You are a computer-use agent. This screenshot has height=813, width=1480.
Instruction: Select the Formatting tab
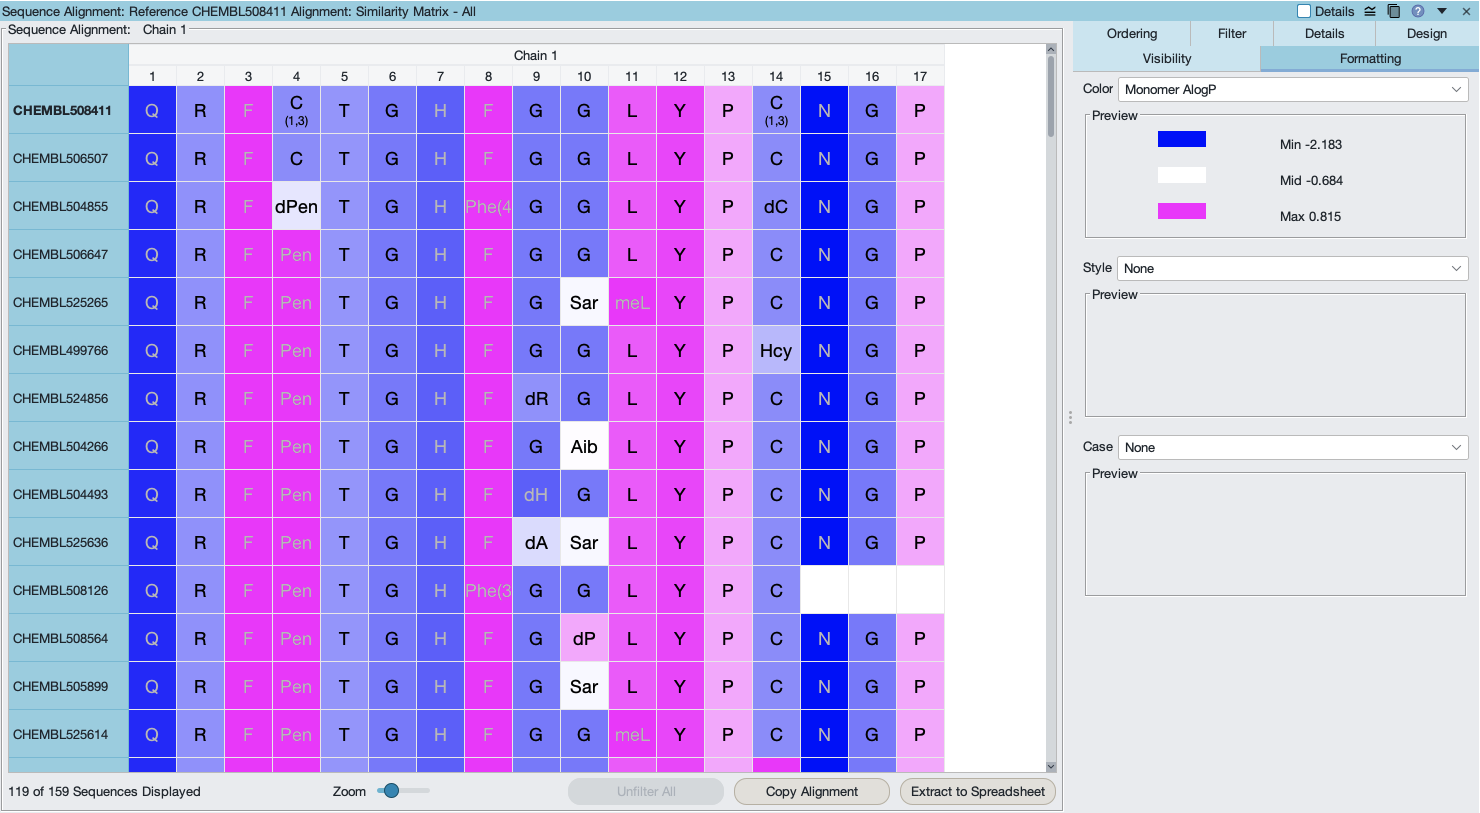point(1370,58)
